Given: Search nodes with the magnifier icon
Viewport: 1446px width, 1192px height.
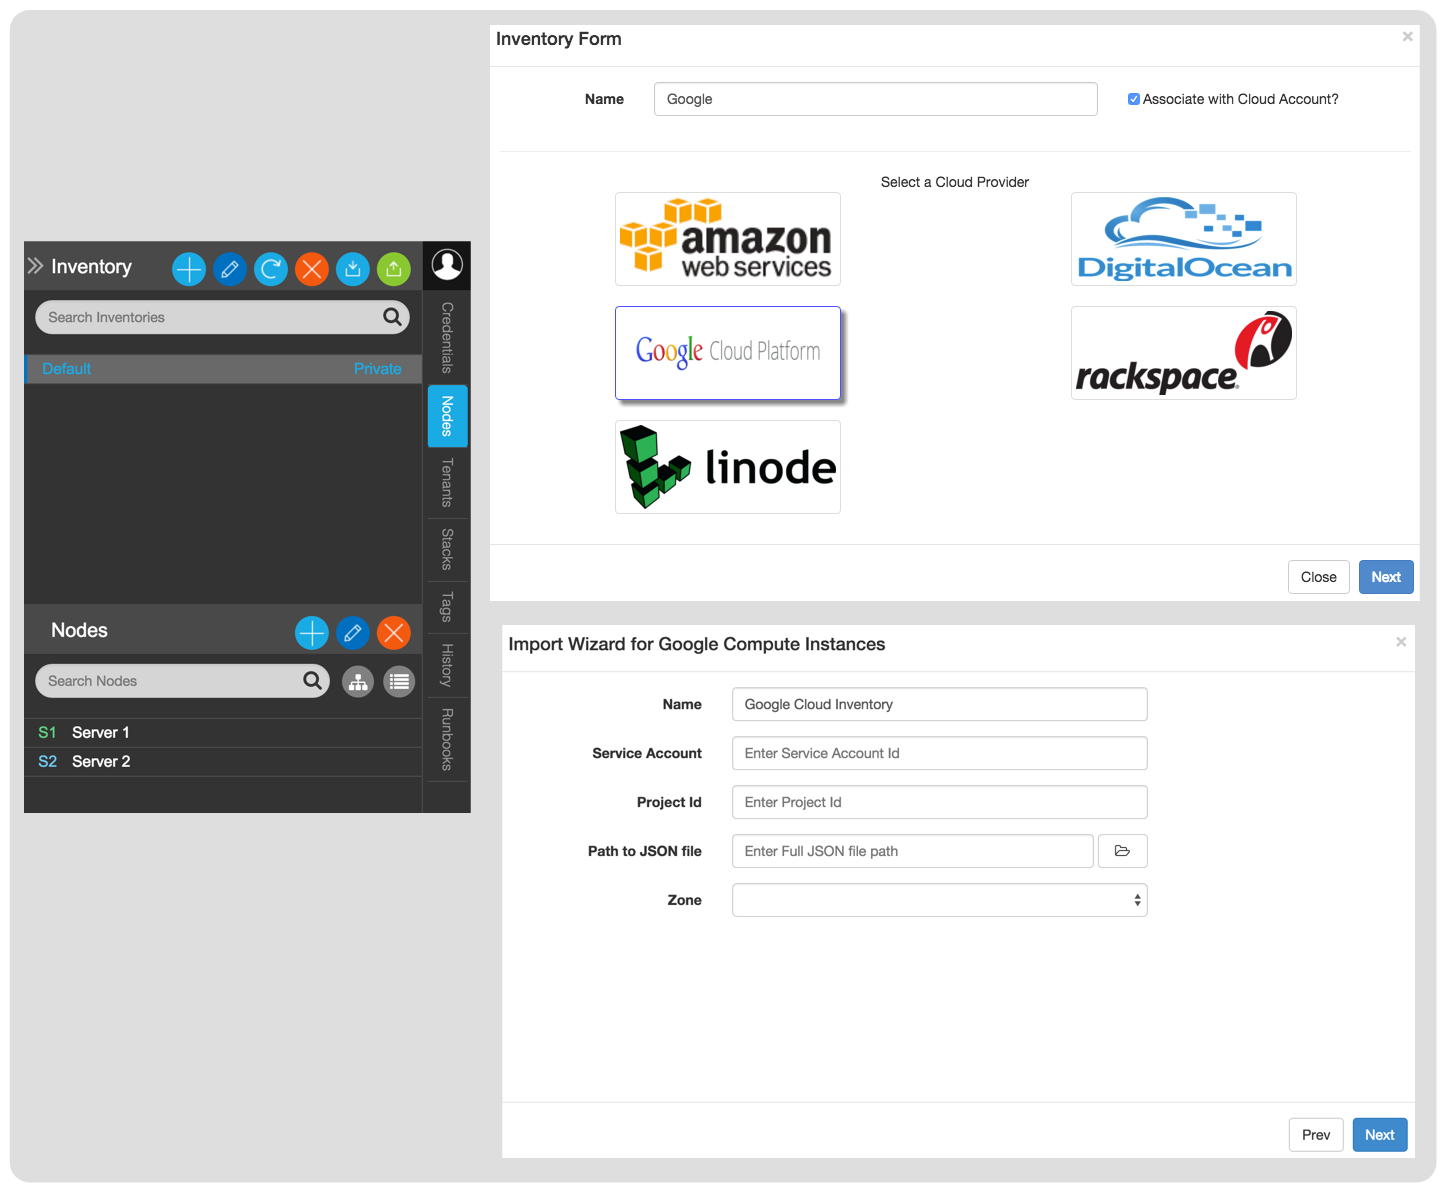Looking at the screenshot, I should (x=312, y=681).
